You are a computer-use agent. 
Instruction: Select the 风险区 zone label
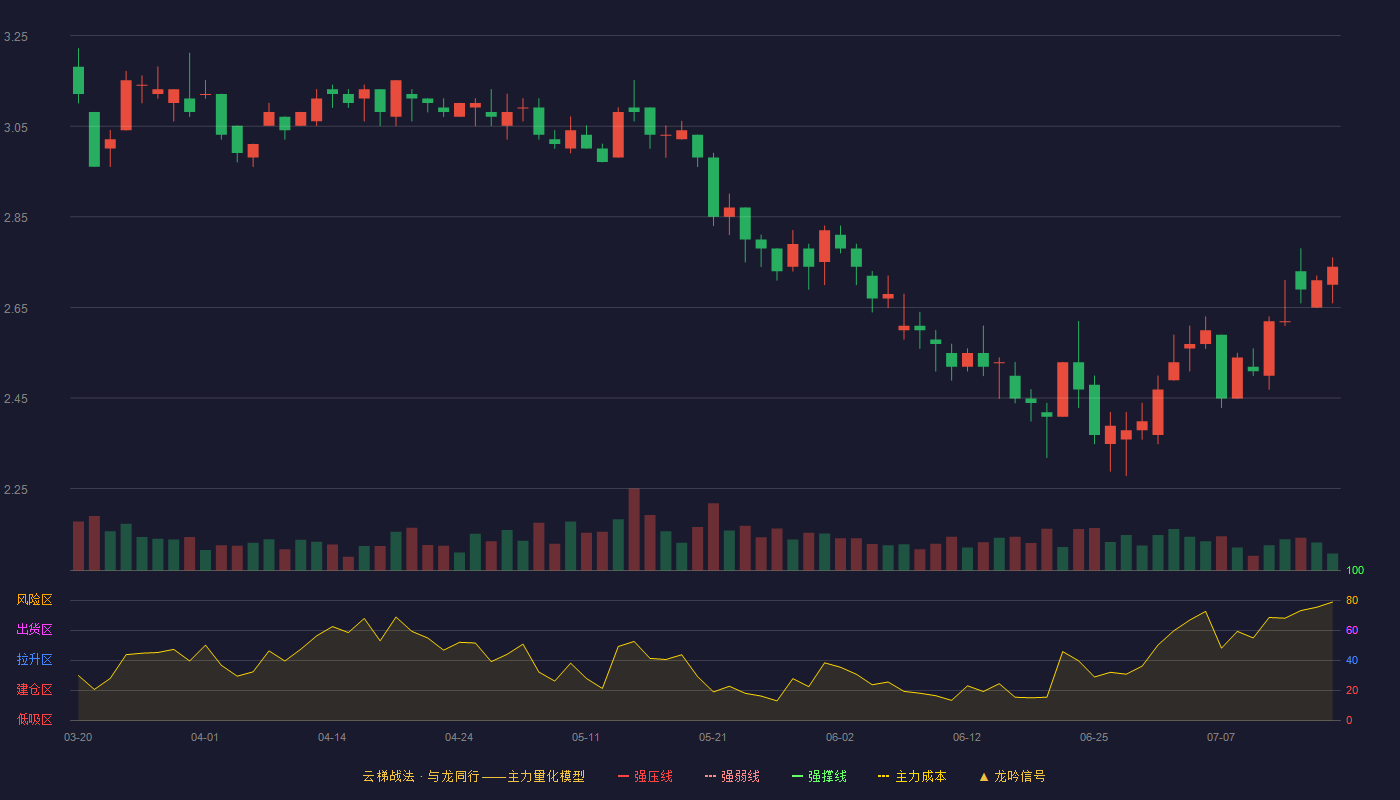[34, 600]
